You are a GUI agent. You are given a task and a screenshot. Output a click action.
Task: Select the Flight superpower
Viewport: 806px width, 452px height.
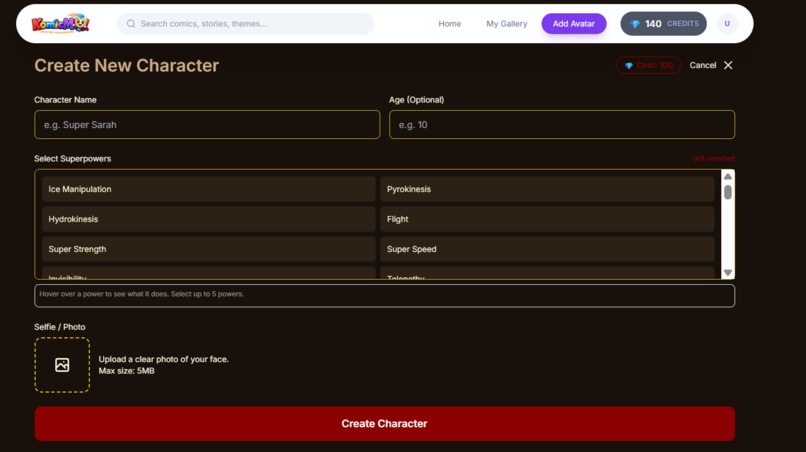tap(547, 219)
